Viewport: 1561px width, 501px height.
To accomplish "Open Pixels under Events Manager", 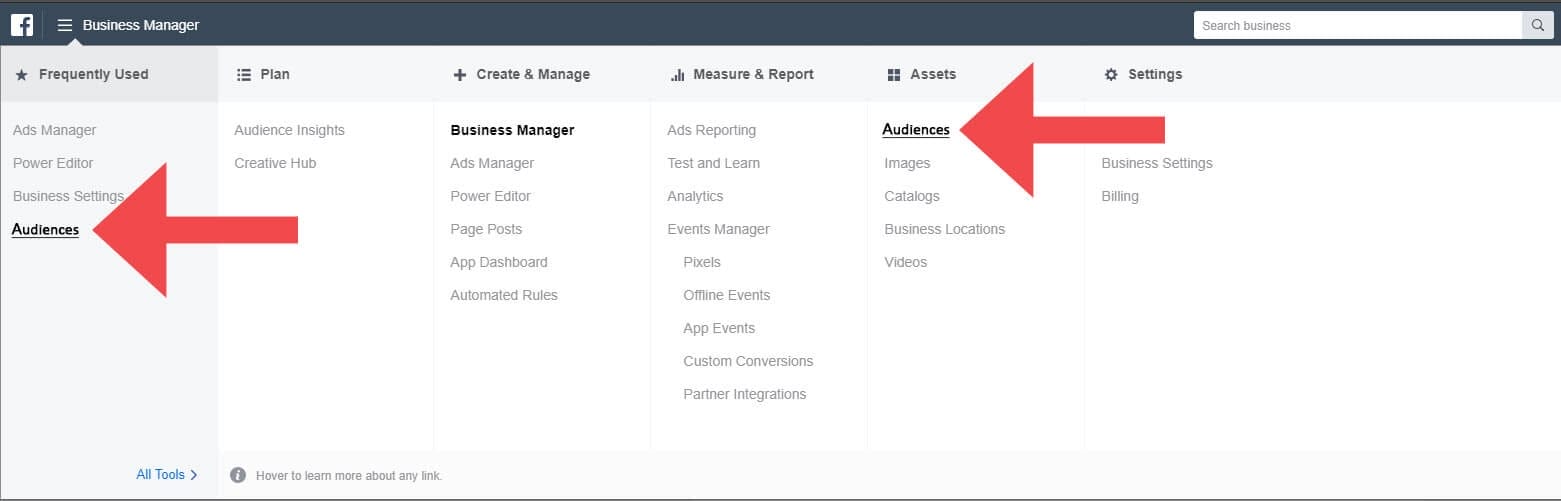I will click(x=702, y=262).
